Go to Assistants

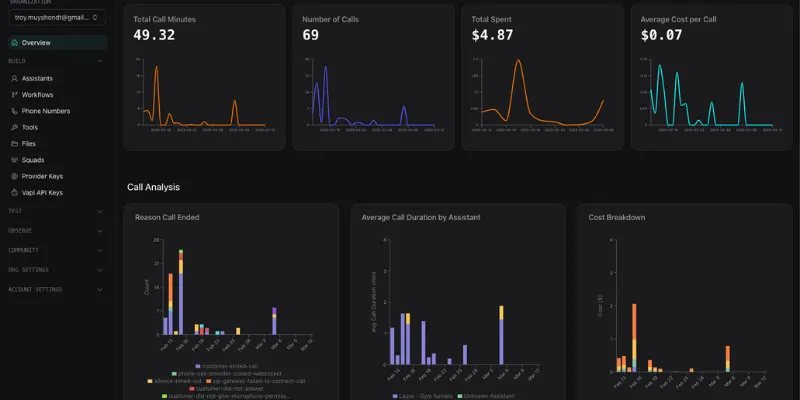[x=37, y=79]
